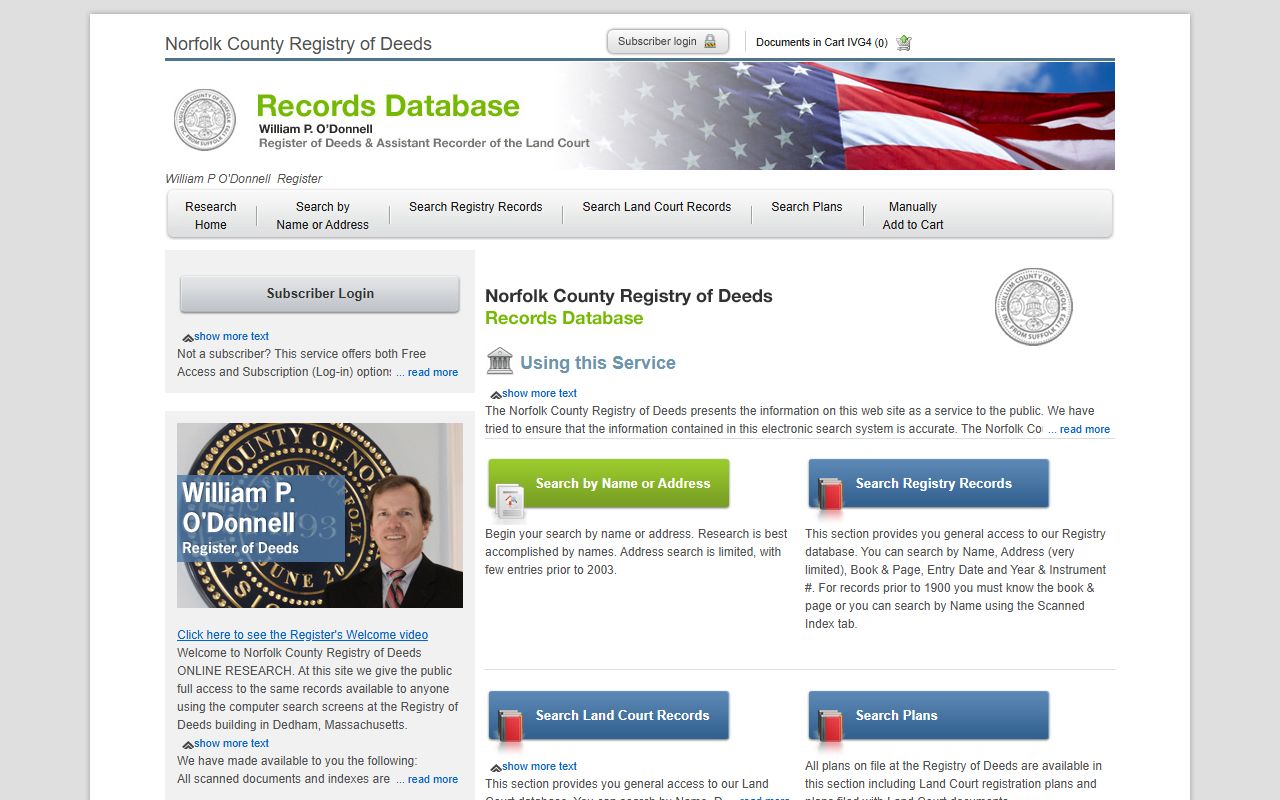
Task: Open the Research Home menu item
Action: [x=211, y=215]
